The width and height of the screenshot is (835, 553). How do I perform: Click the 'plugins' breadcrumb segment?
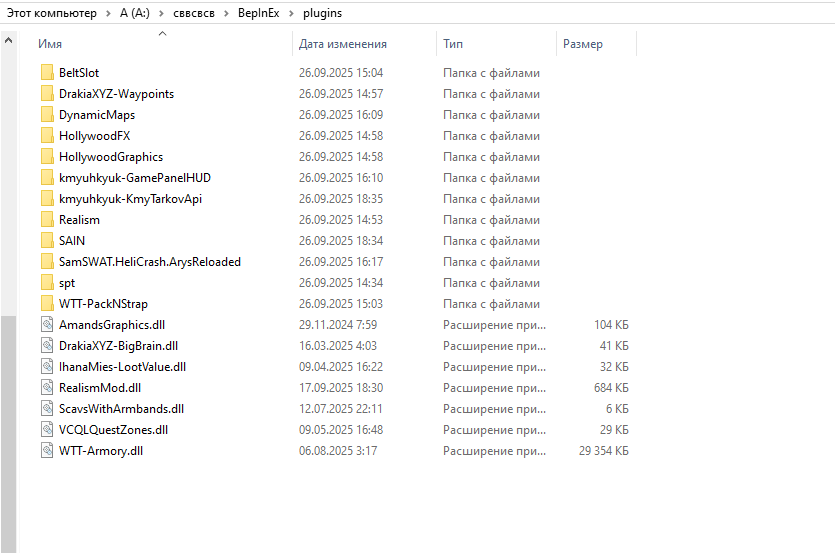pyautogui.click(x=322, y=13)
